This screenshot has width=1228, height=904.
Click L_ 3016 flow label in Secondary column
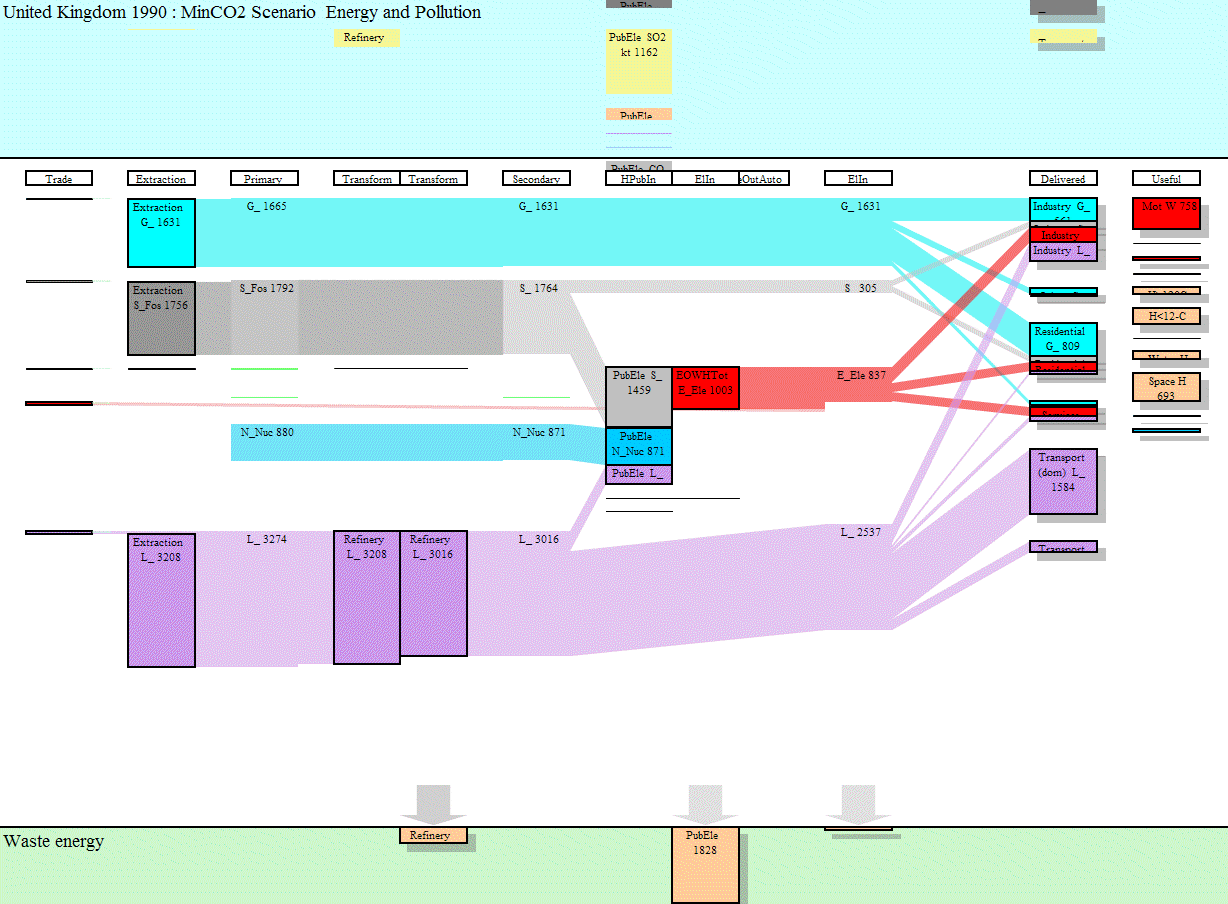[539, 539]
